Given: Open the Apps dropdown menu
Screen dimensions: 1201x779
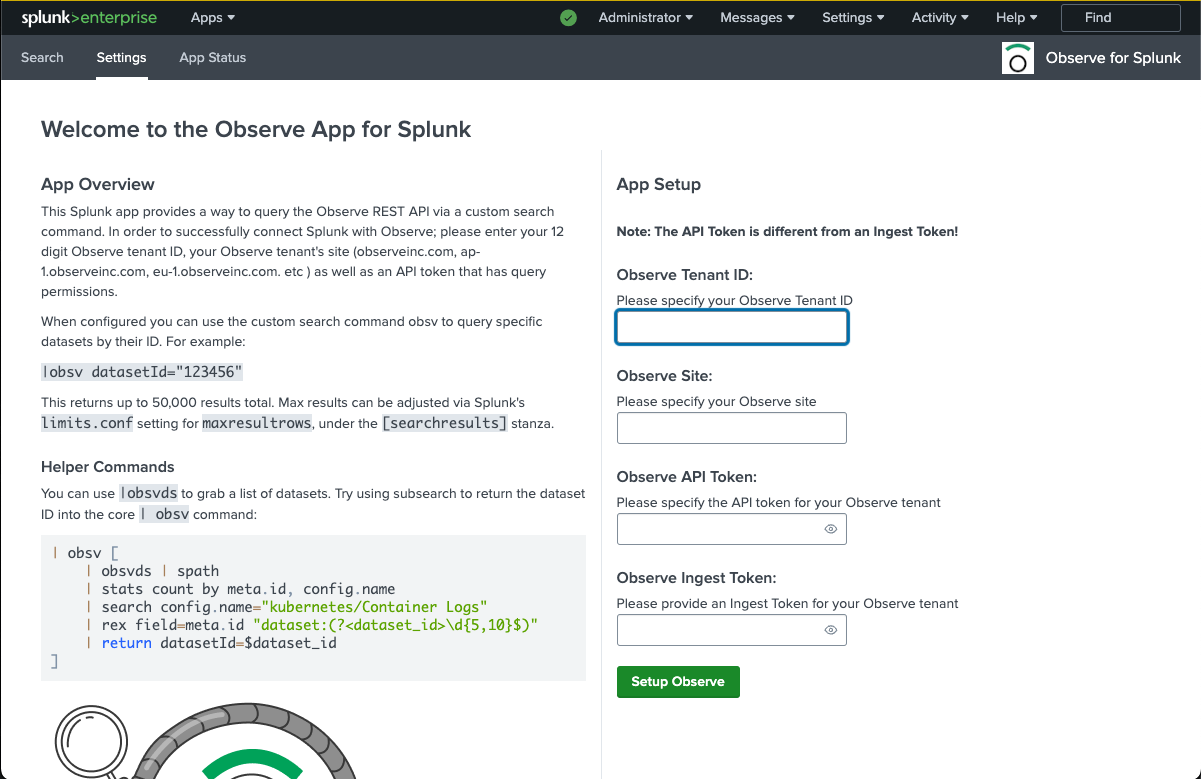Looking at the screenshot, I should click(x=213, y=17).
